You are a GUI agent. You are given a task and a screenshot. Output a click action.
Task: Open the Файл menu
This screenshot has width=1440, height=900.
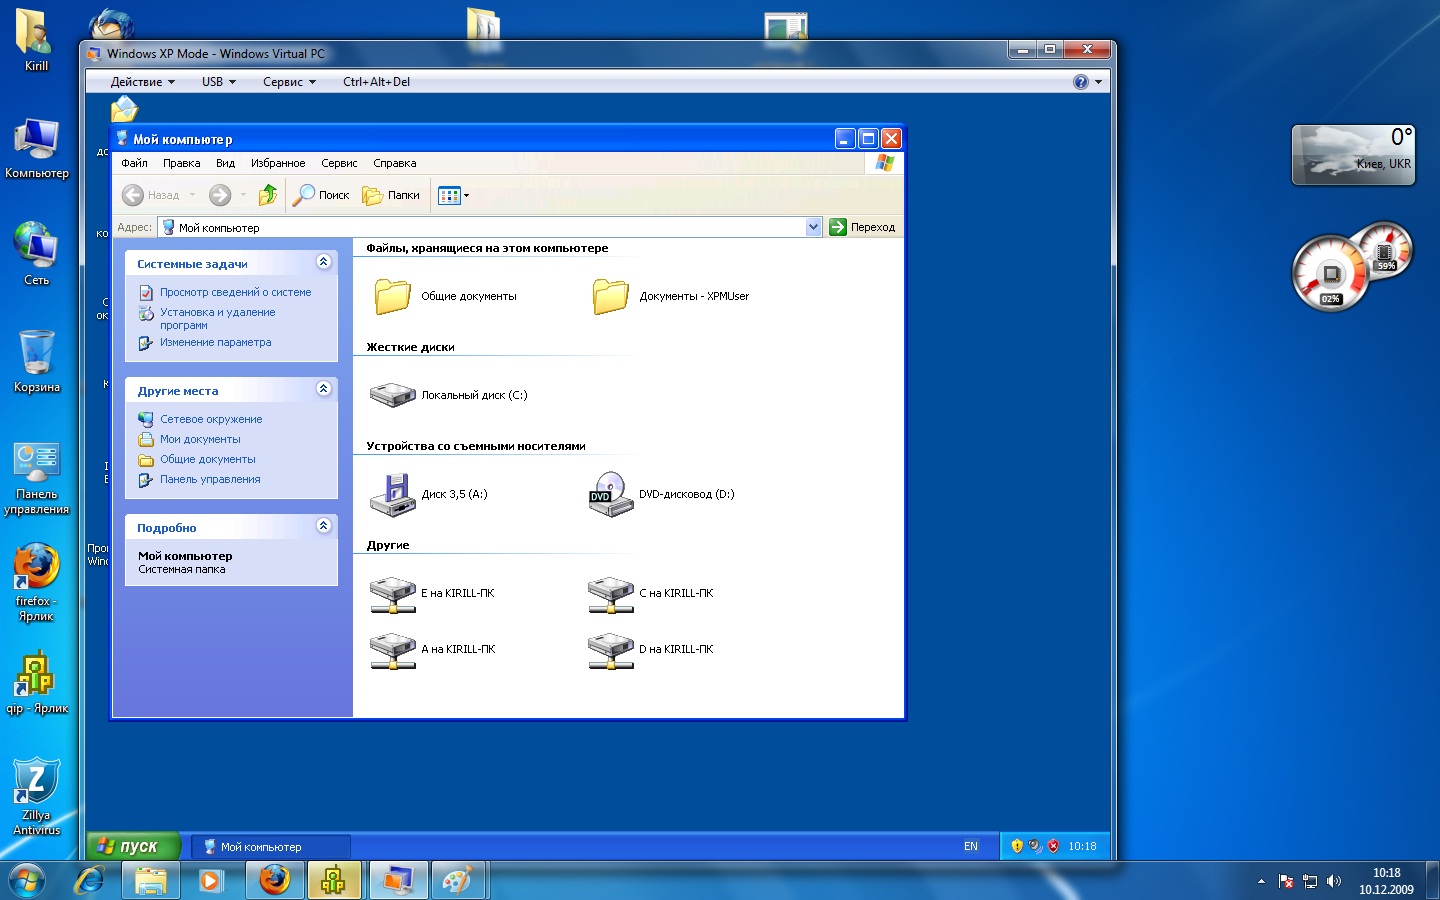134,163
